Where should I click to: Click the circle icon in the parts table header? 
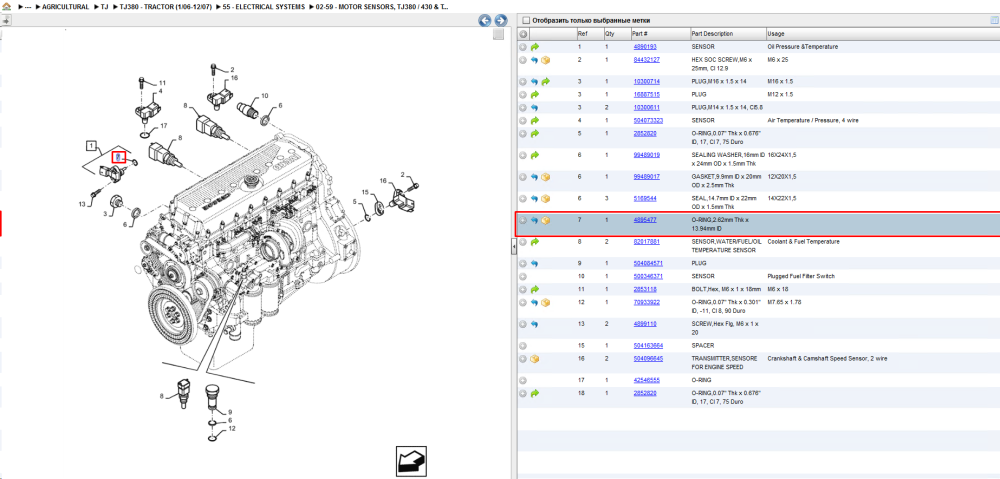click(x=523, y=34)
